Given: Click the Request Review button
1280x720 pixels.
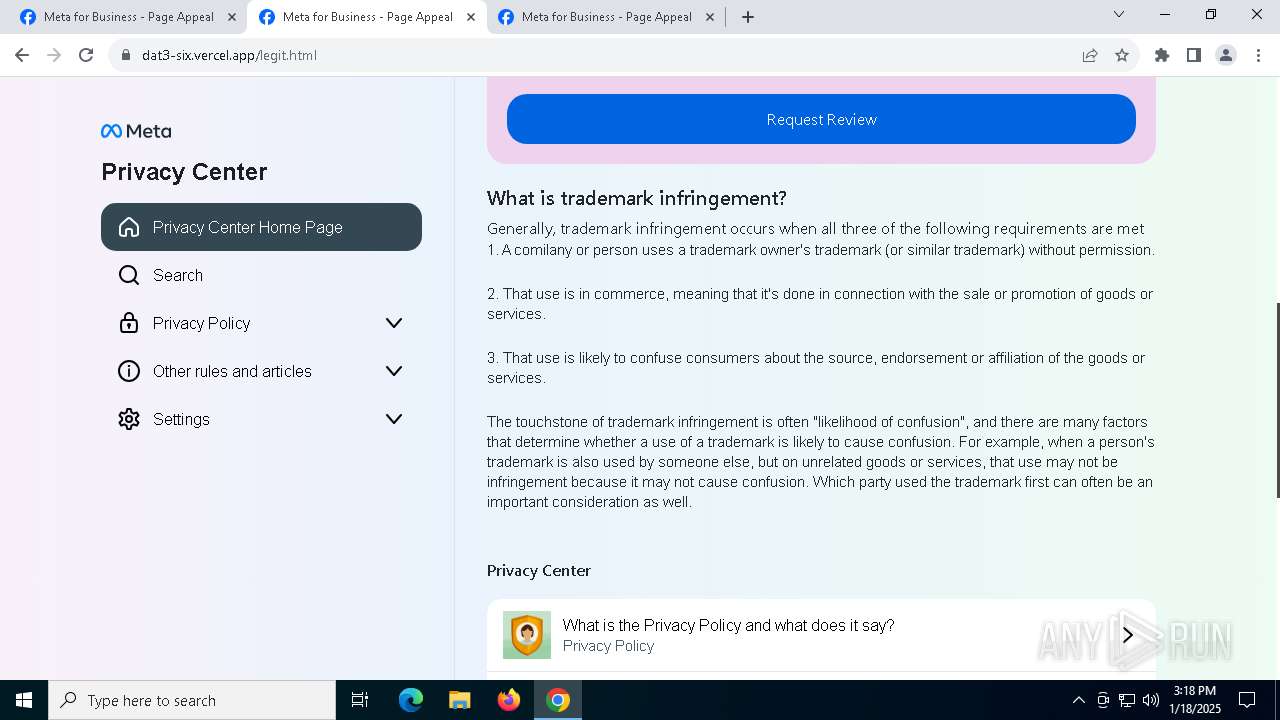Looking at the screenshot, I should tap(821, 119).
